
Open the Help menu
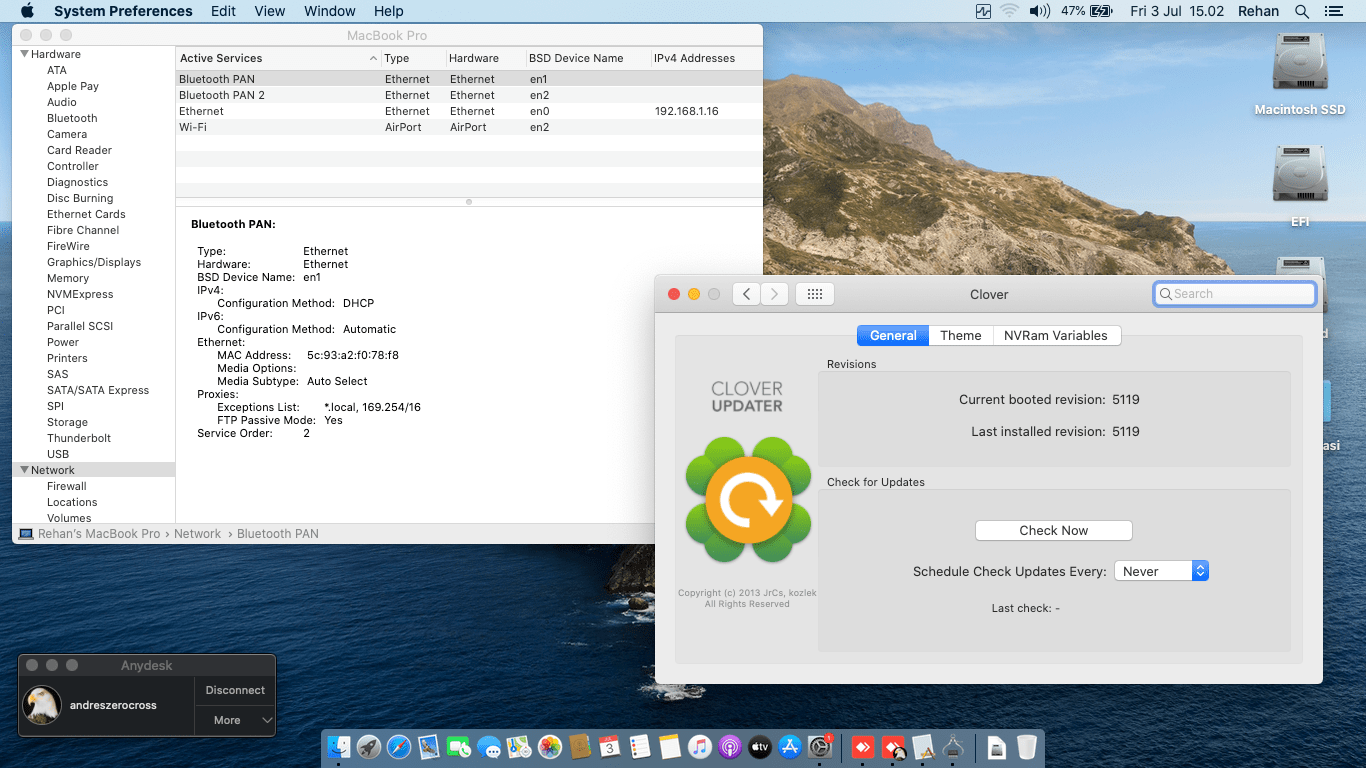coord(388,11)
